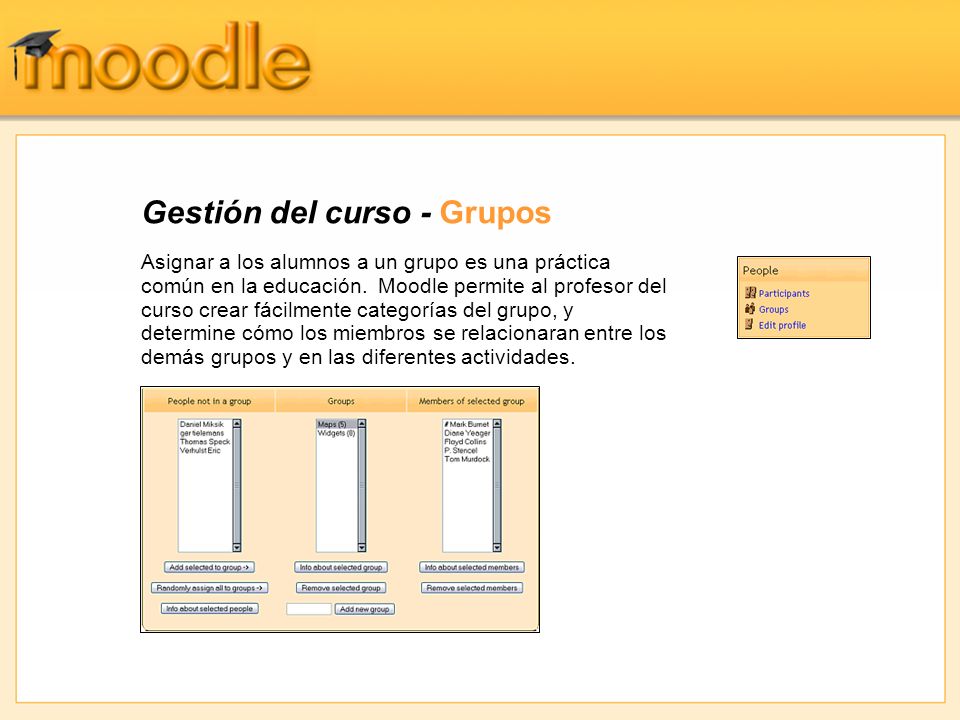960x720 pixels.
Task: Click the Groups column header
Action: 341,401
